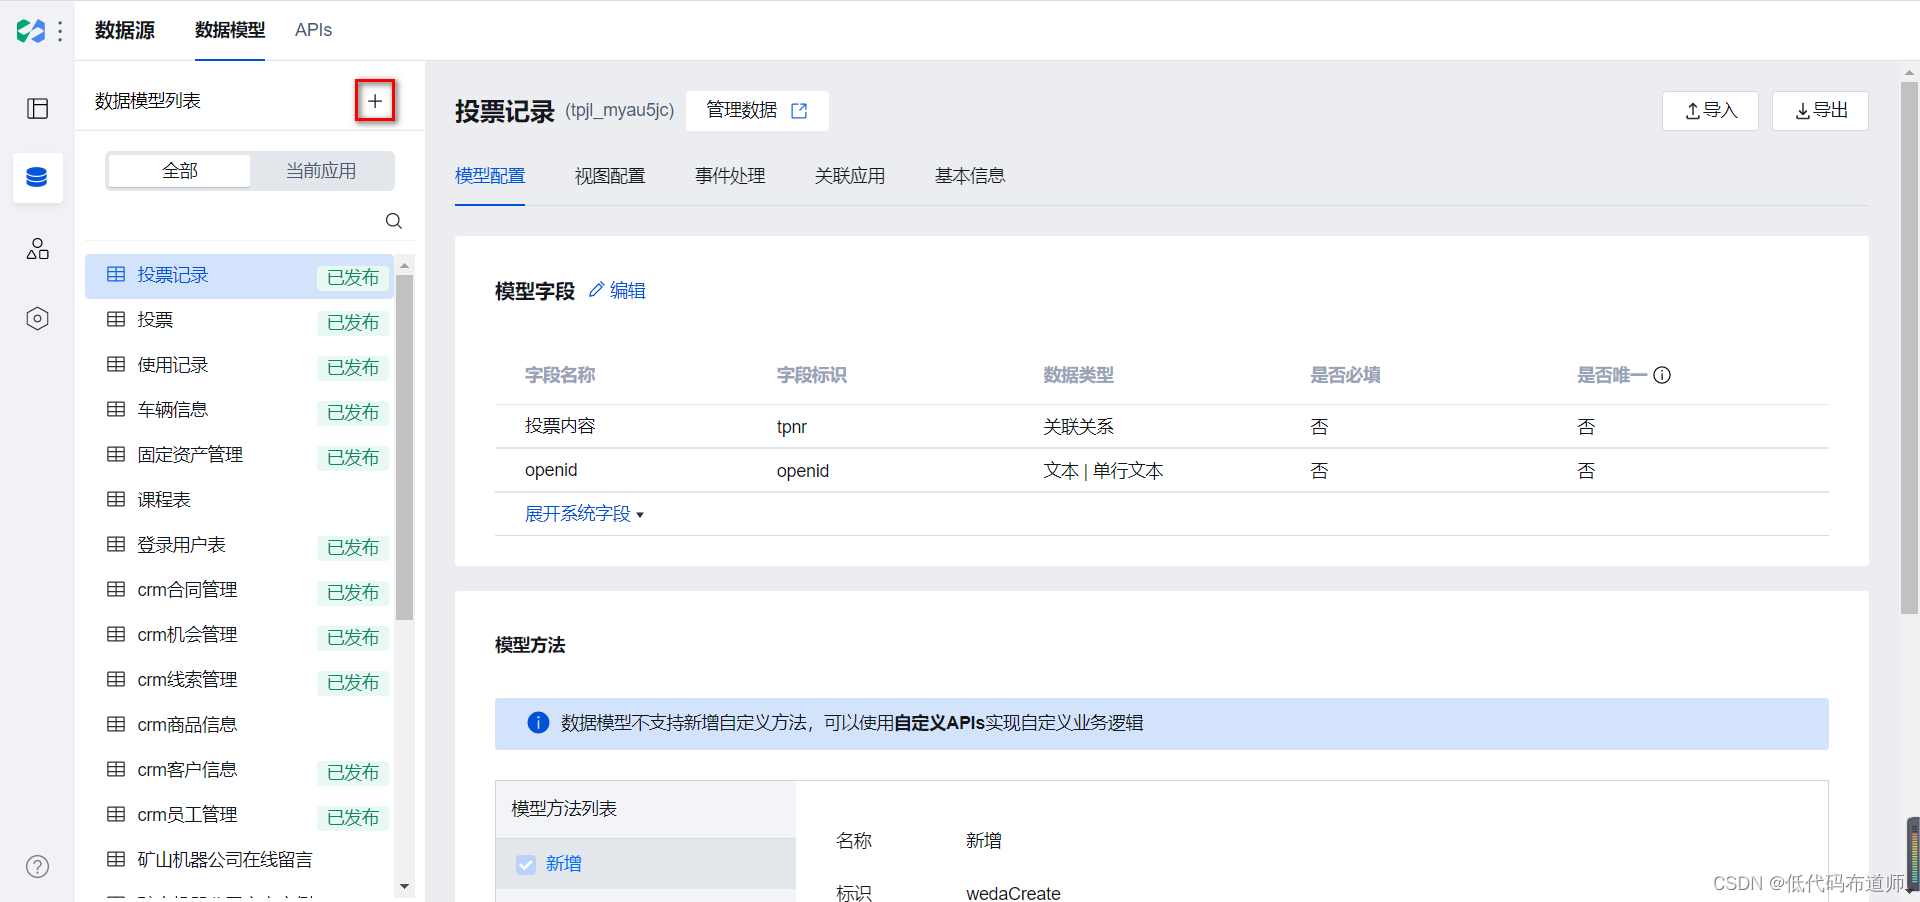Click the model list scrollbar thumb
Viewport: 1920px width, 902px height.
point(404,447)
